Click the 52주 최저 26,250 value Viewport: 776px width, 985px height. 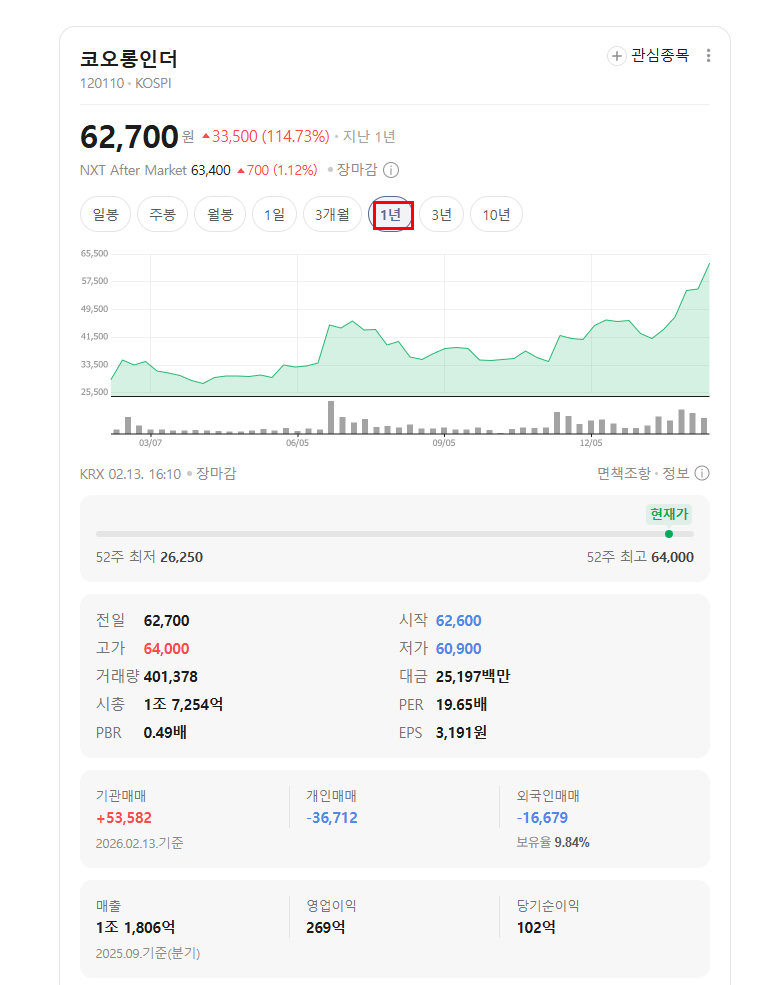[x=181, y=557]
